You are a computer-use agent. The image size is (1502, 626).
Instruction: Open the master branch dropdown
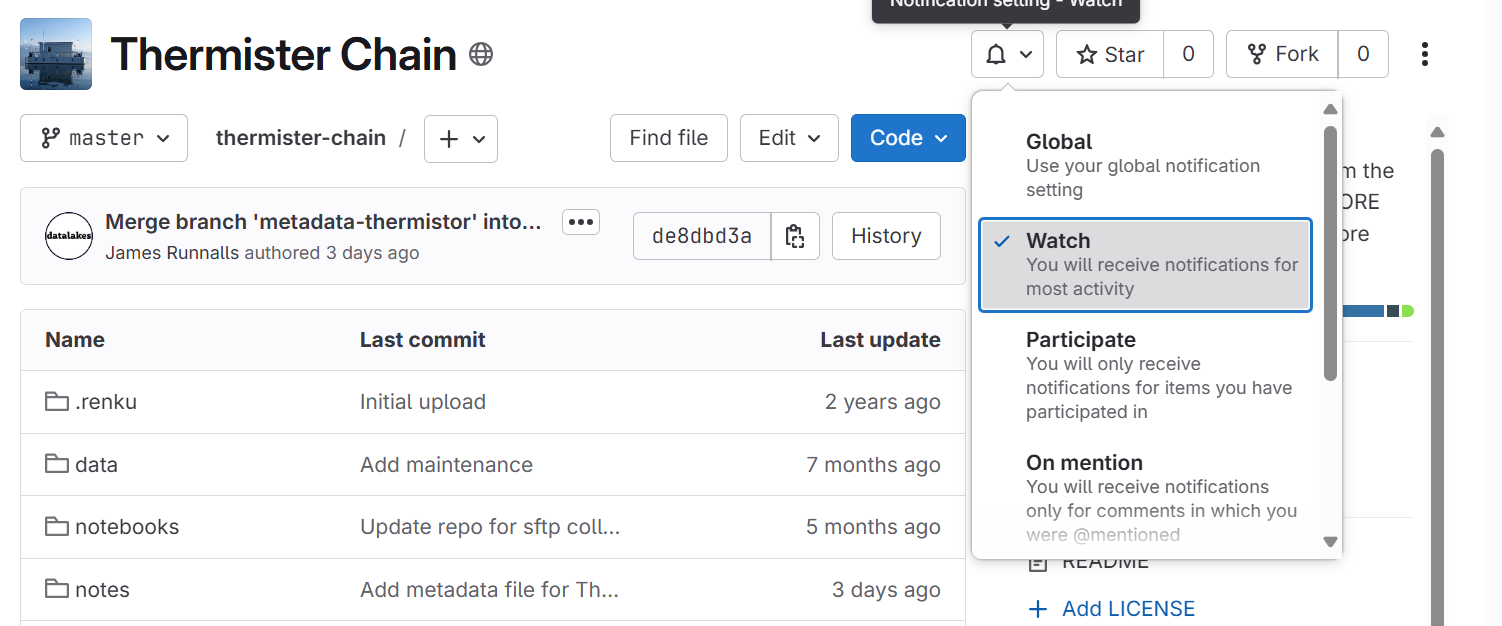(104, 138)
